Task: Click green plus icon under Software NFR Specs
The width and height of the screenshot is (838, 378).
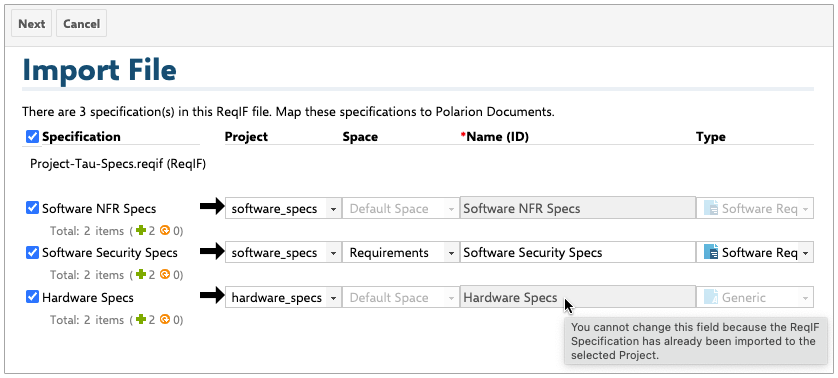Action: [x=141, y=230]
